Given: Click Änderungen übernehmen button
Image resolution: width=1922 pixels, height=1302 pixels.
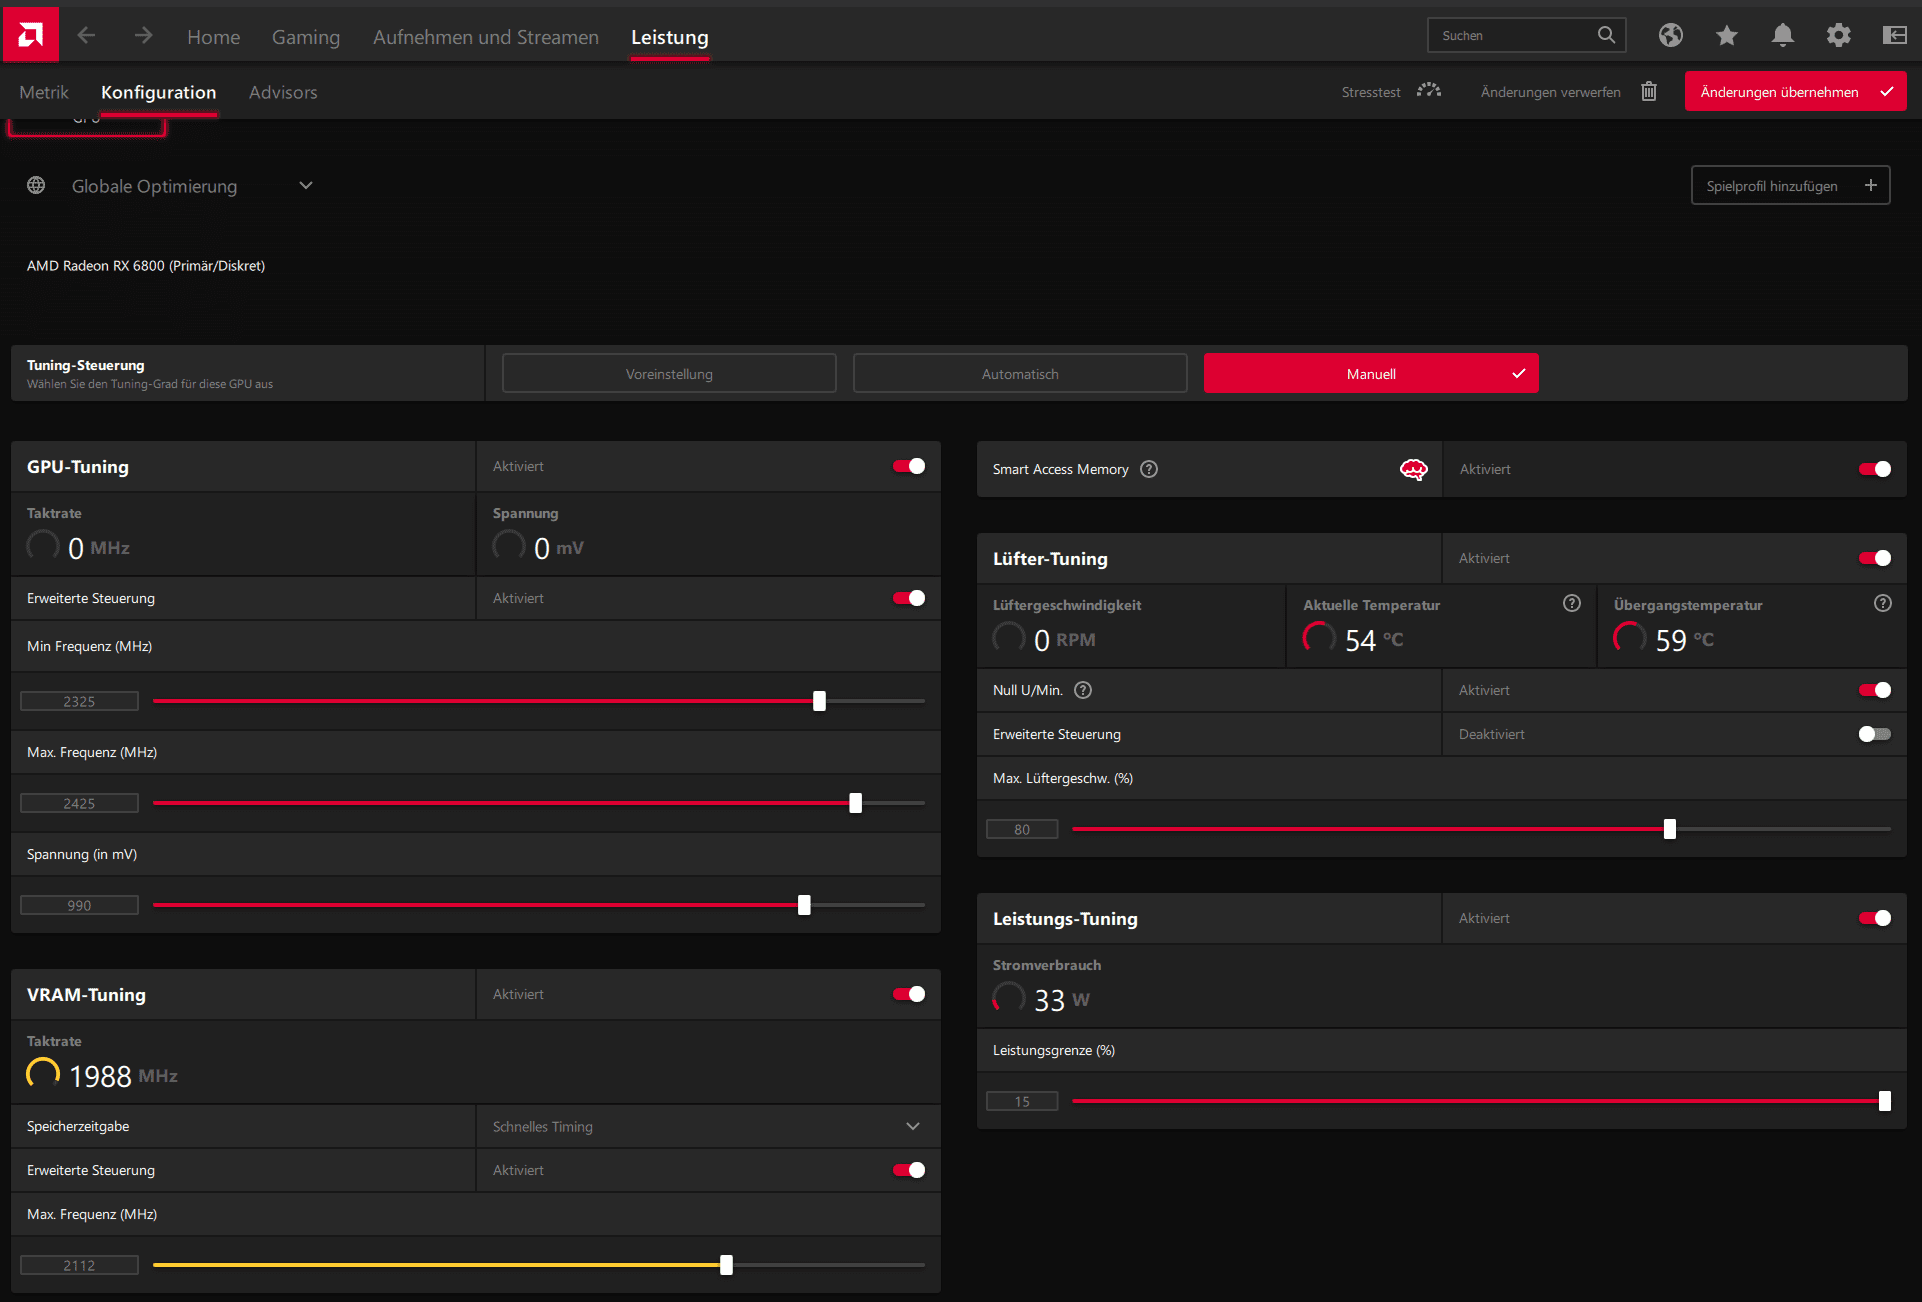Looking at the screenshot, I should pyautogui.click(x=1795, y=91).
